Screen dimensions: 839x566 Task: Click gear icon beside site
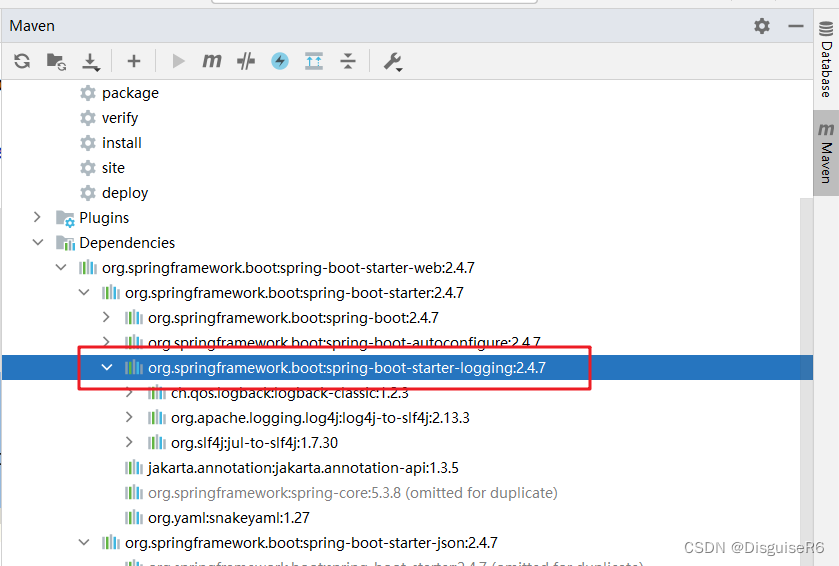pyautogui.click(x=88, y=168)
